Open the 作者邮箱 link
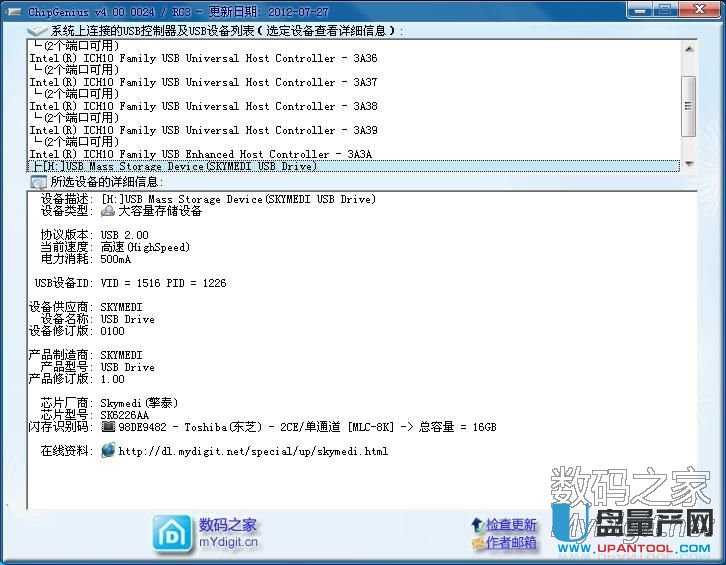Image resolution: width=726 pixels, height=565 pixels. [x=511, y=543]
